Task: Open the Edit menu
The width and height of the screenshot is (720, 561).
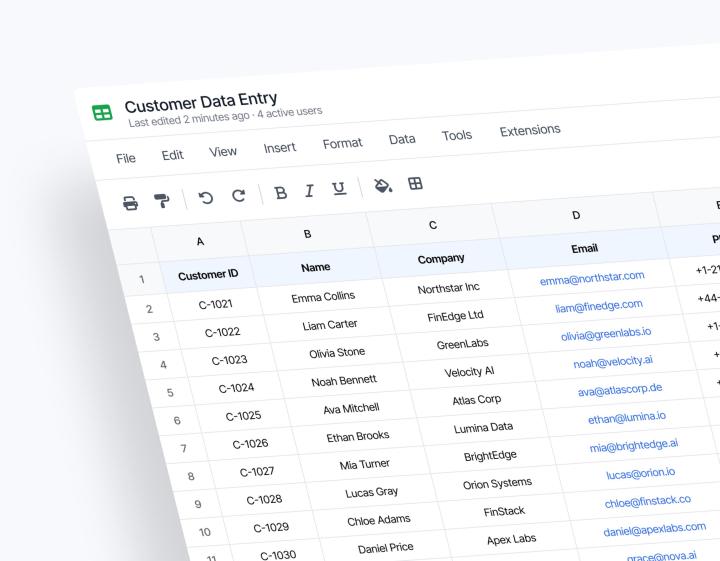Action: (x=173, y=155)
